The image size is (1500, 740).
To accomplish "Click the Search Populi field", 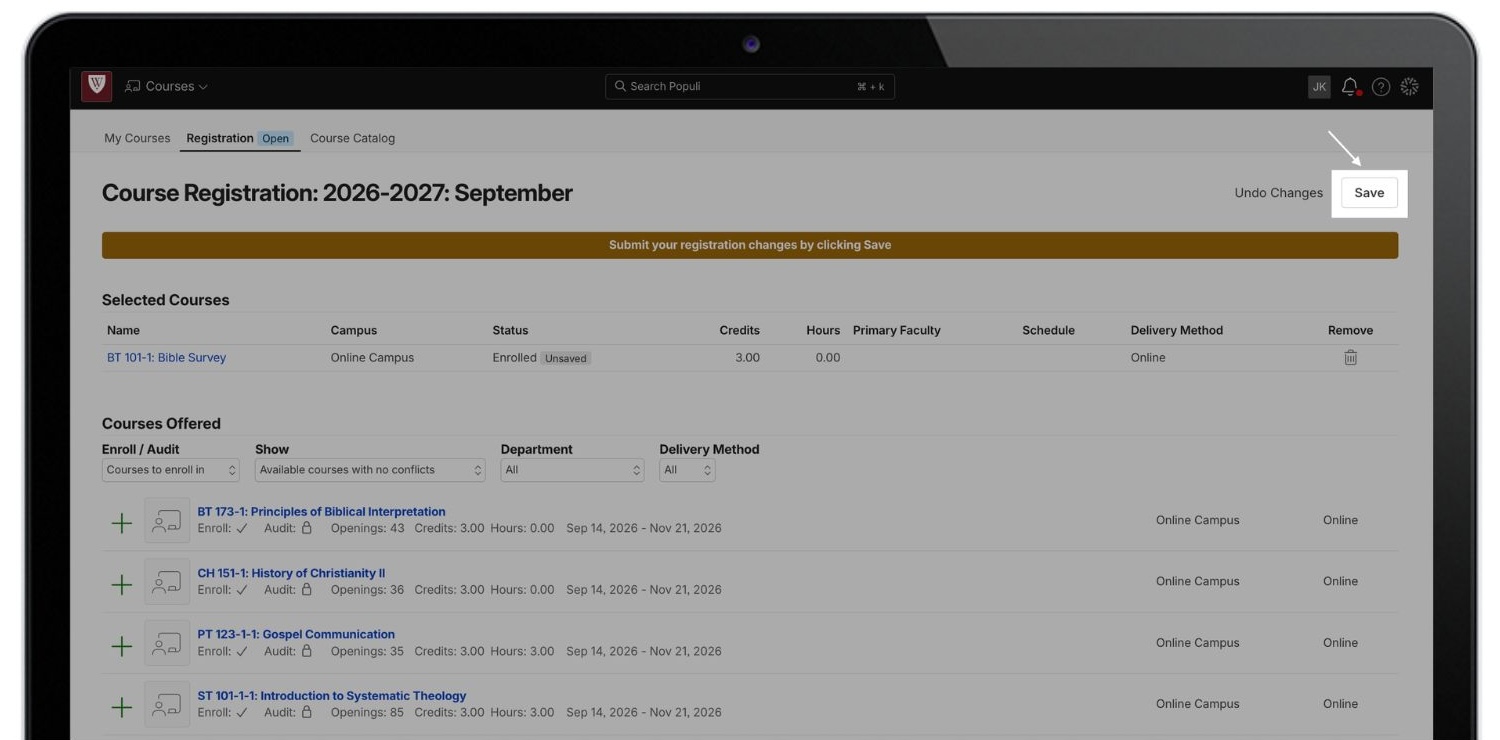I will click(x=750, y=86).
